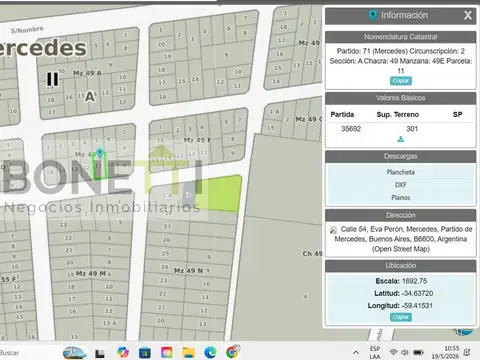Open the Plancheta download link
The width and height of the screenshot is (480, 360).
[401, 172]
